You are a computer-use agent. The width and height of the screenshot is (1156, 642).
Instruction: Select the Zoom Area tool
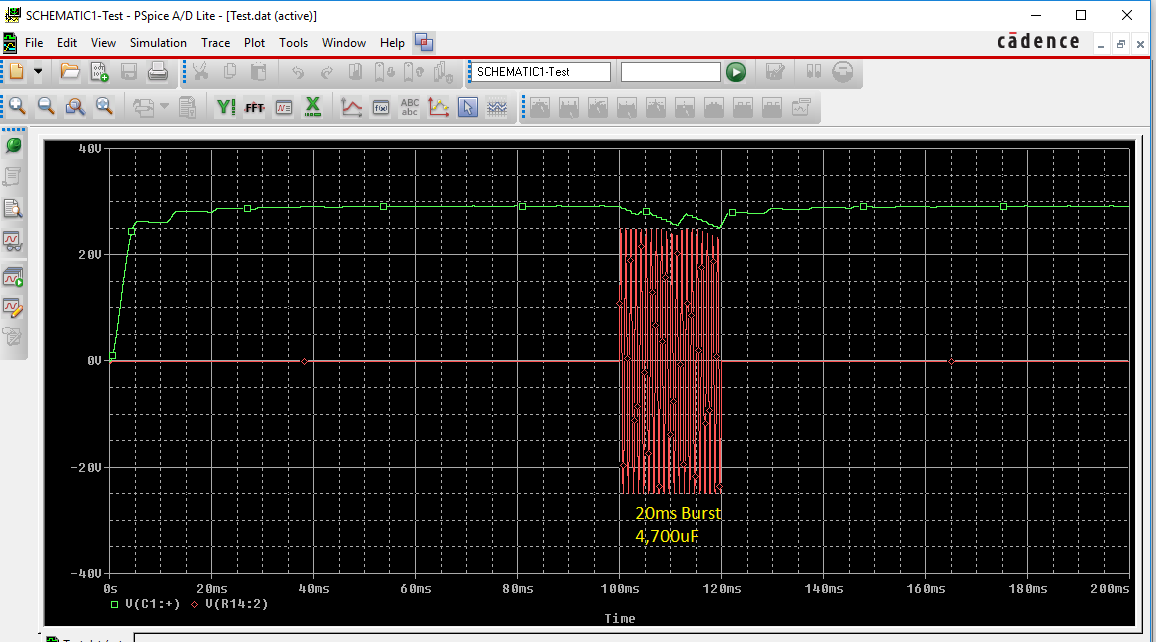point(74,107)
